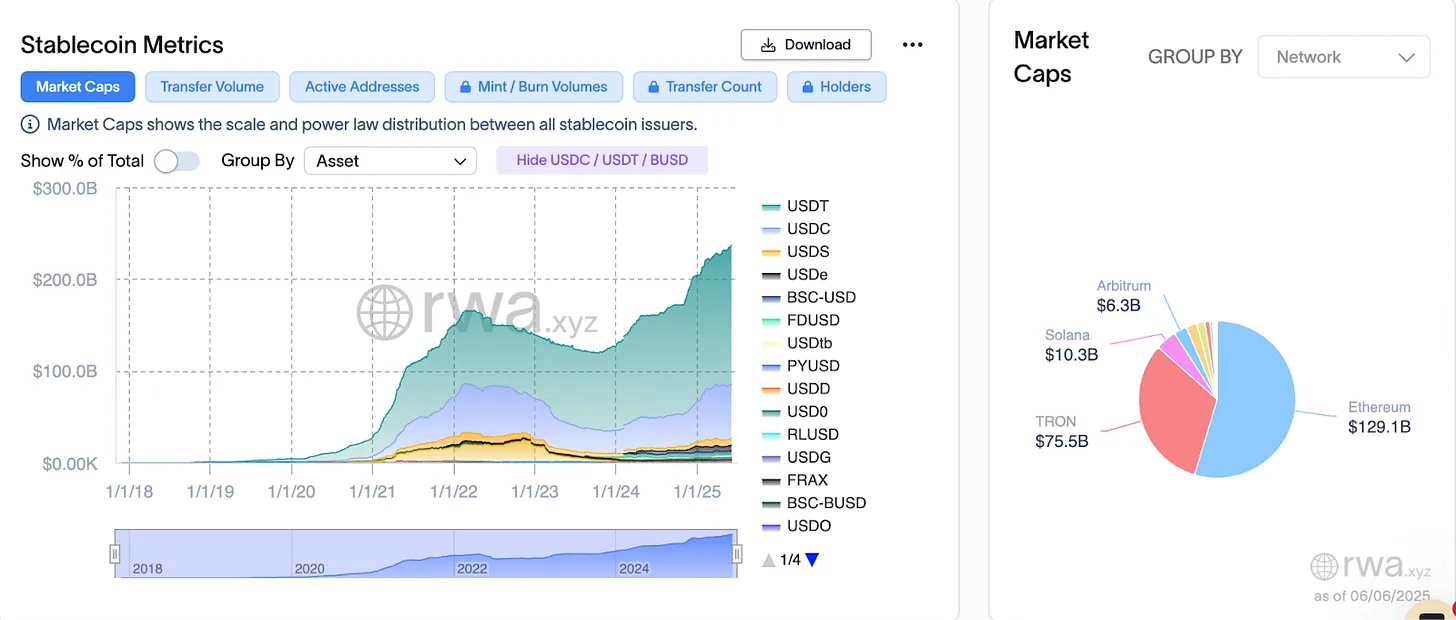Switch to the Active Addresses tab
This screenshot has height=620, width=1456.
[362, 87]
